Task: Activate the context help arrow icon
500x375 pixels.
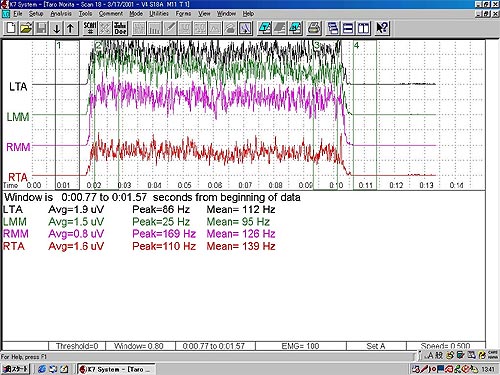Action: click(x=382, y=28)
